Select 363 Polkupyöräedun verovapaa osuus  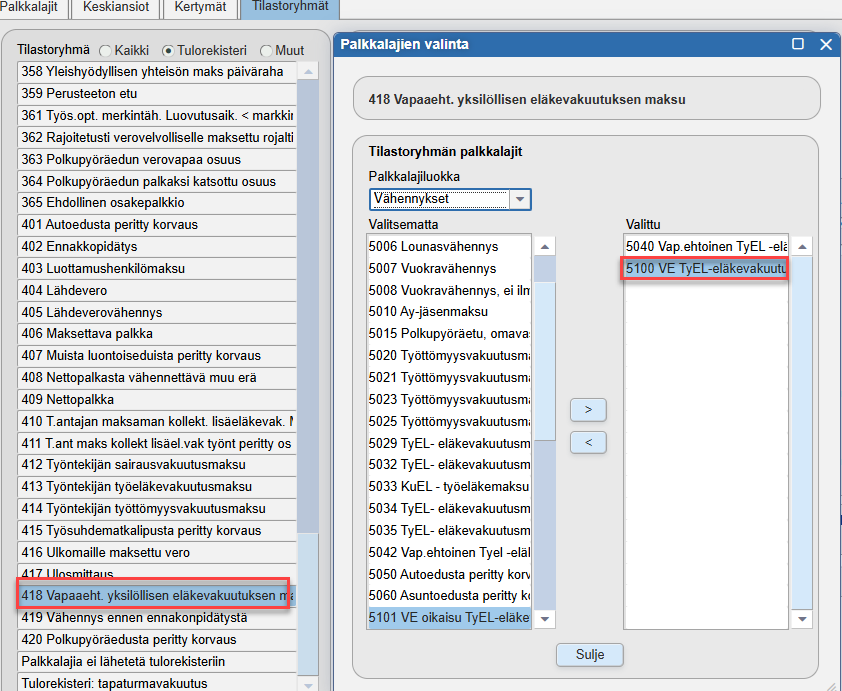pos(157,159)
